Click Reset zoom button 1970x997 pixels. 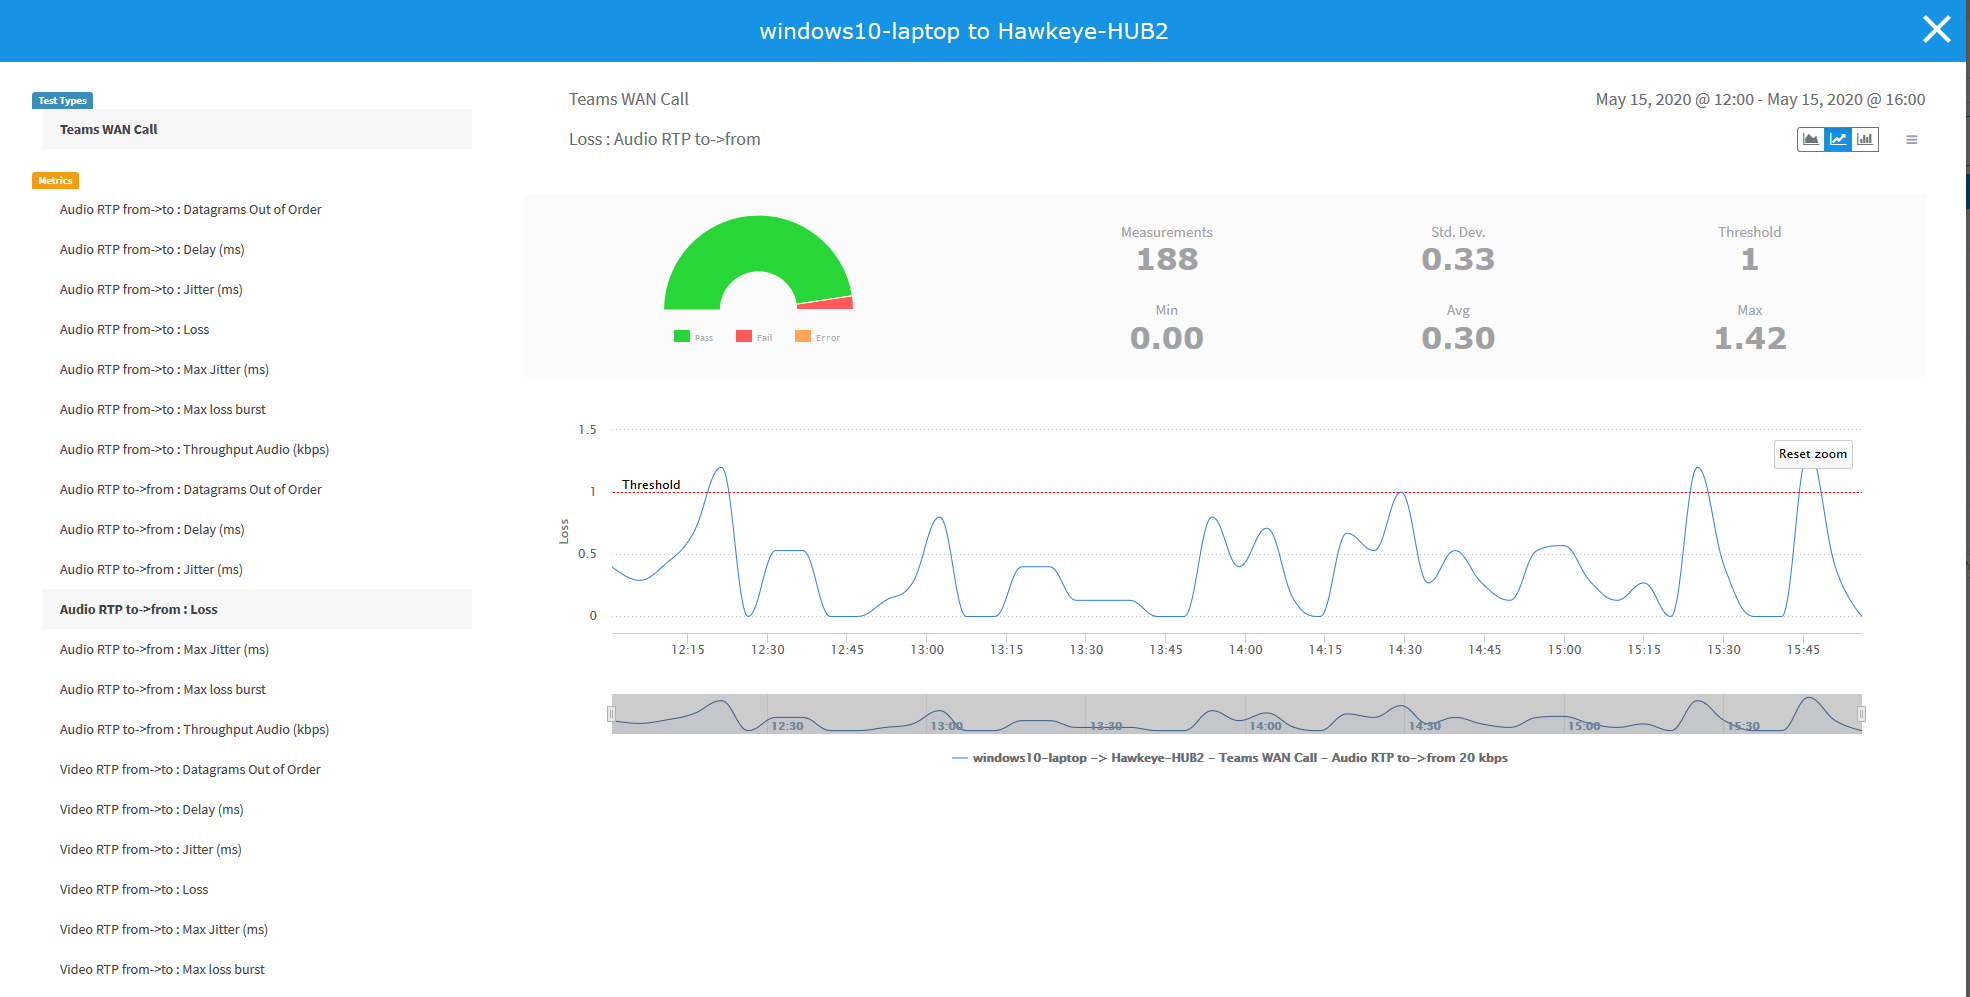point(1813,454)
